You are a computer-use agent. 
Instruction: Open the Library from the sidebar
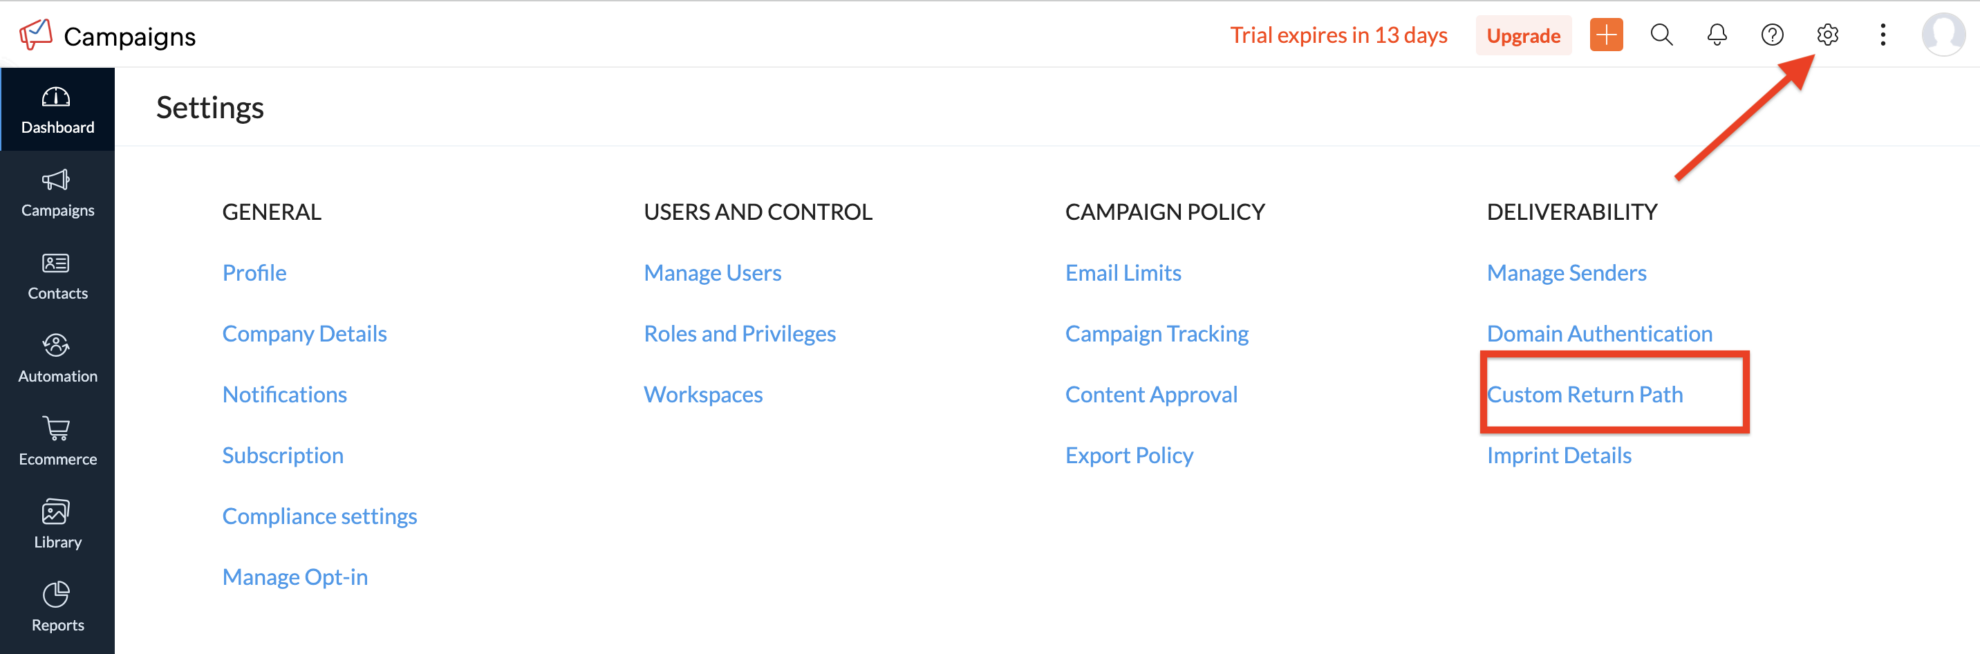point(57,524)
